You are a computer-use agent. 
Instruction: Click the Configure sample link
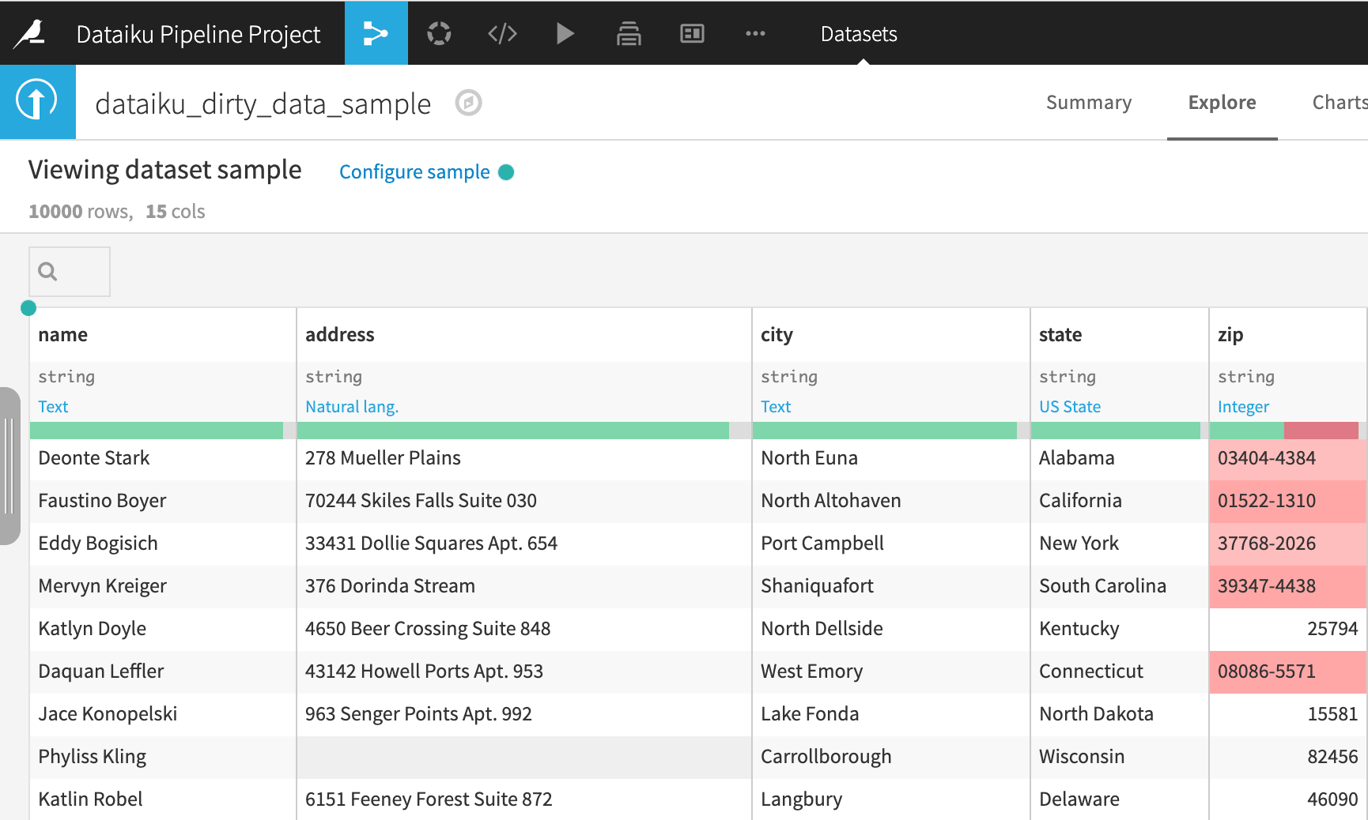point(414,171)
